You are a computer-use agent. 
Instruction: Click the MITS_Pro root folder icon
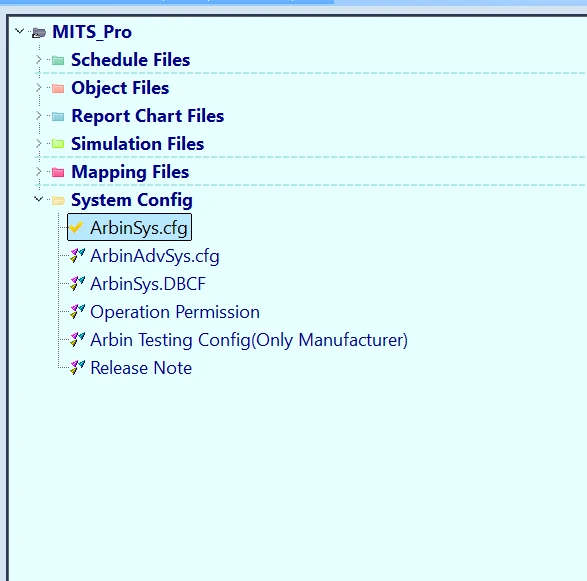point(39,33)
